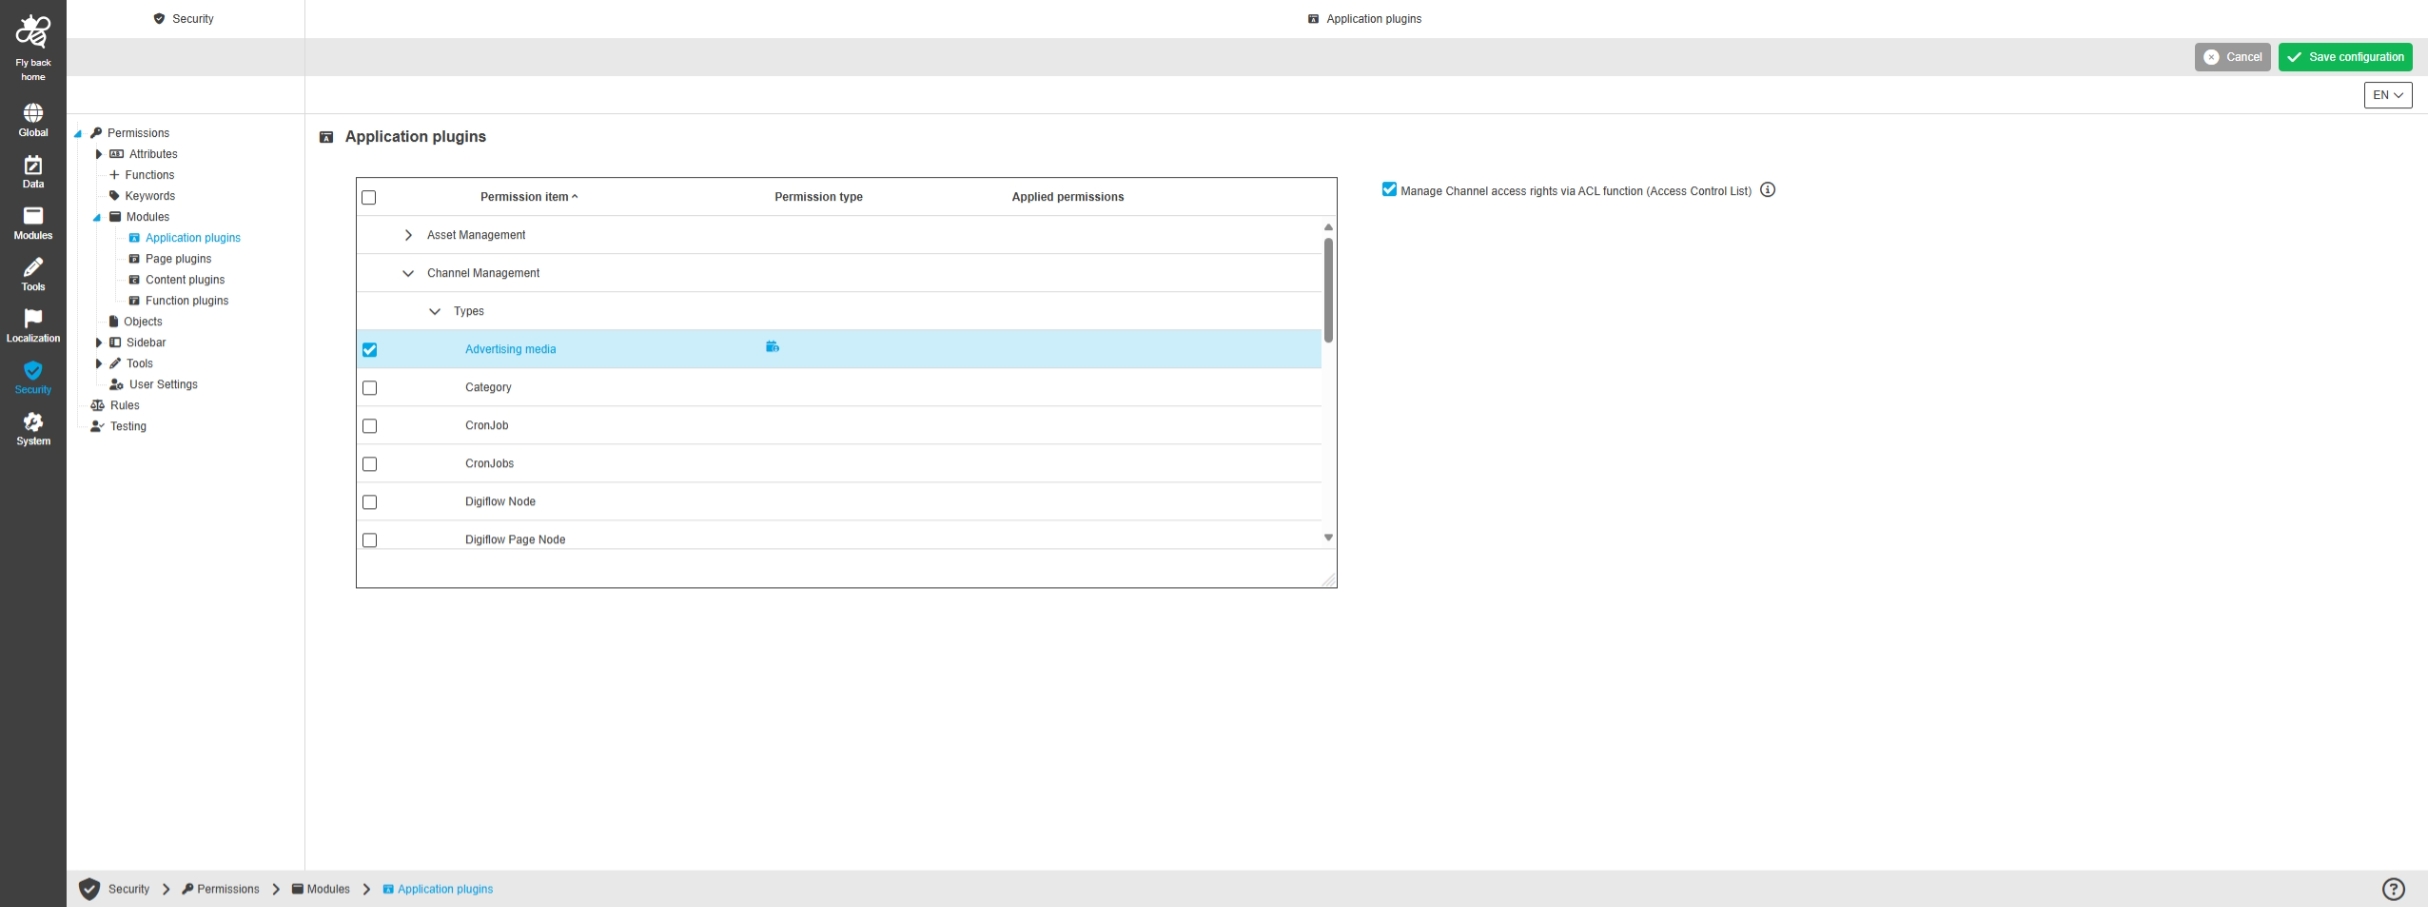2428x907 pixels.
Task: Toggle Manage Channel access rights via ACL checkbox
Action: [1389, 190]
